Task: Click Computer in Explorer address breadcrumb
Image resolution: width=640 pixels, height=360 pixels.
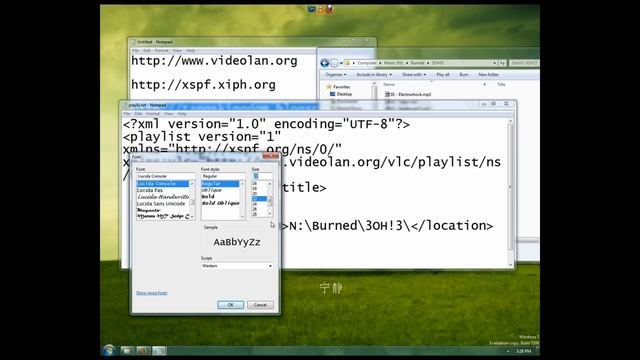Action: pos(366,63)
